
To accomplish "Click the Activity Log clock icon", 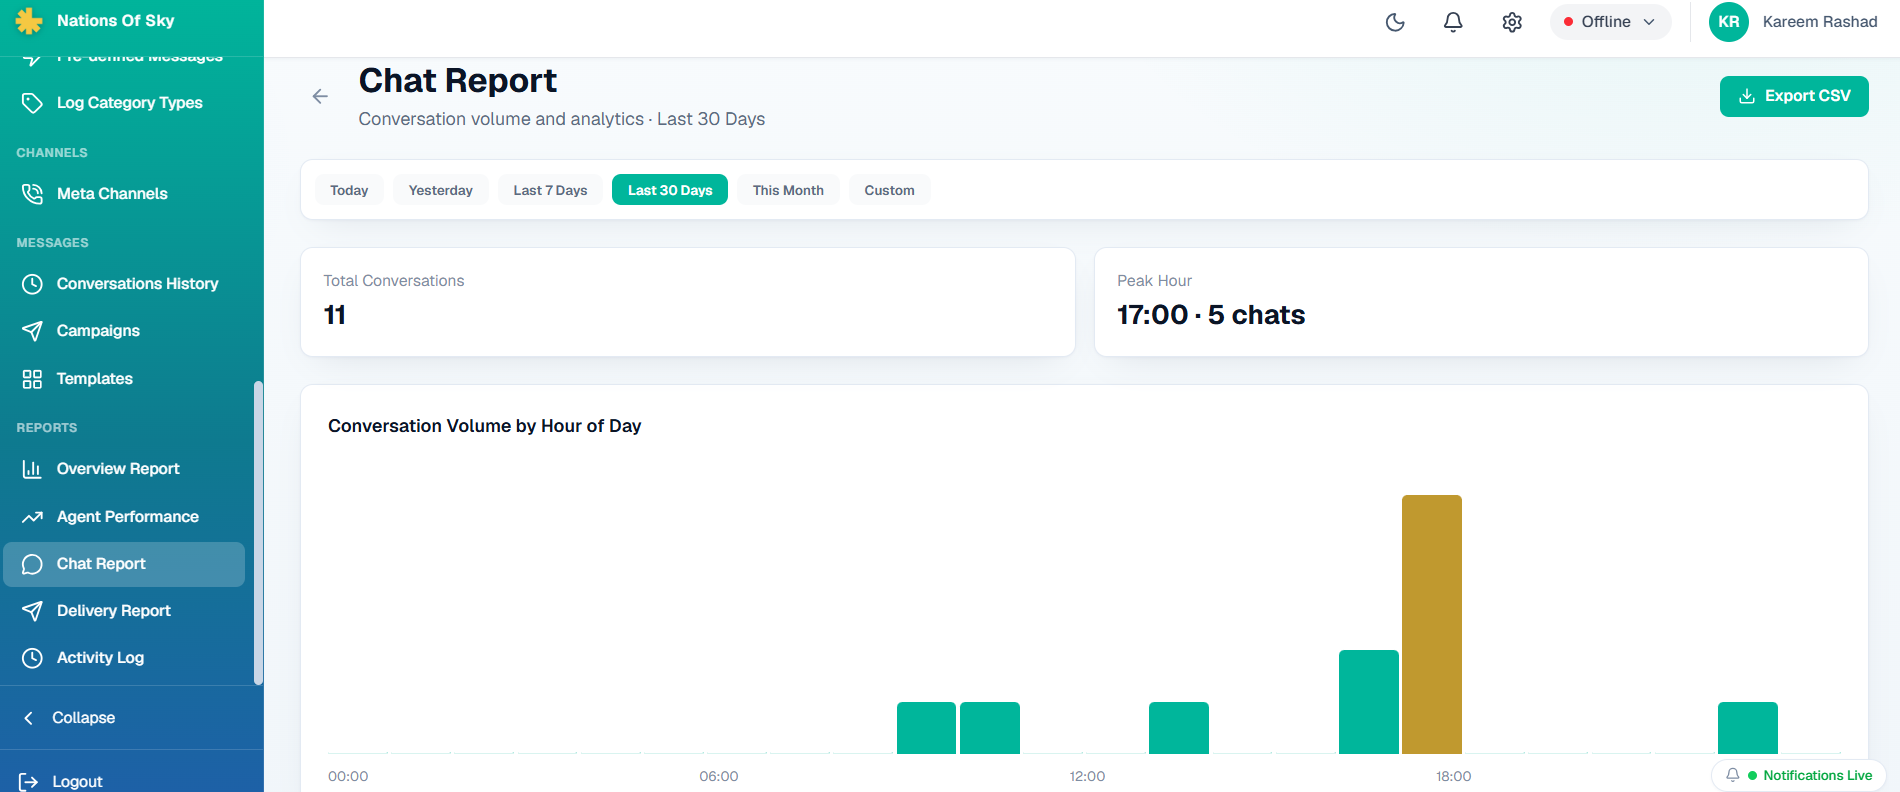I will point(32,658).
